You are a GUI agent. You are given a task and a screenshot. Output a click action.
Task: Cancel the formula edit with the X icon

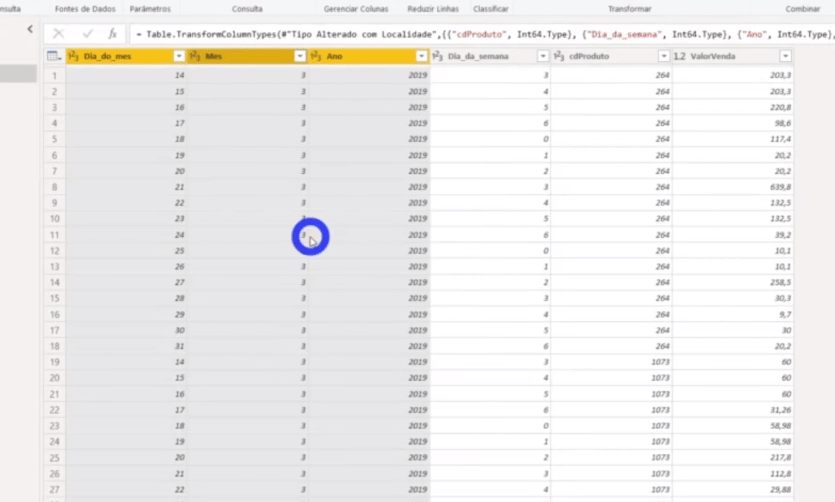[59, 34]
